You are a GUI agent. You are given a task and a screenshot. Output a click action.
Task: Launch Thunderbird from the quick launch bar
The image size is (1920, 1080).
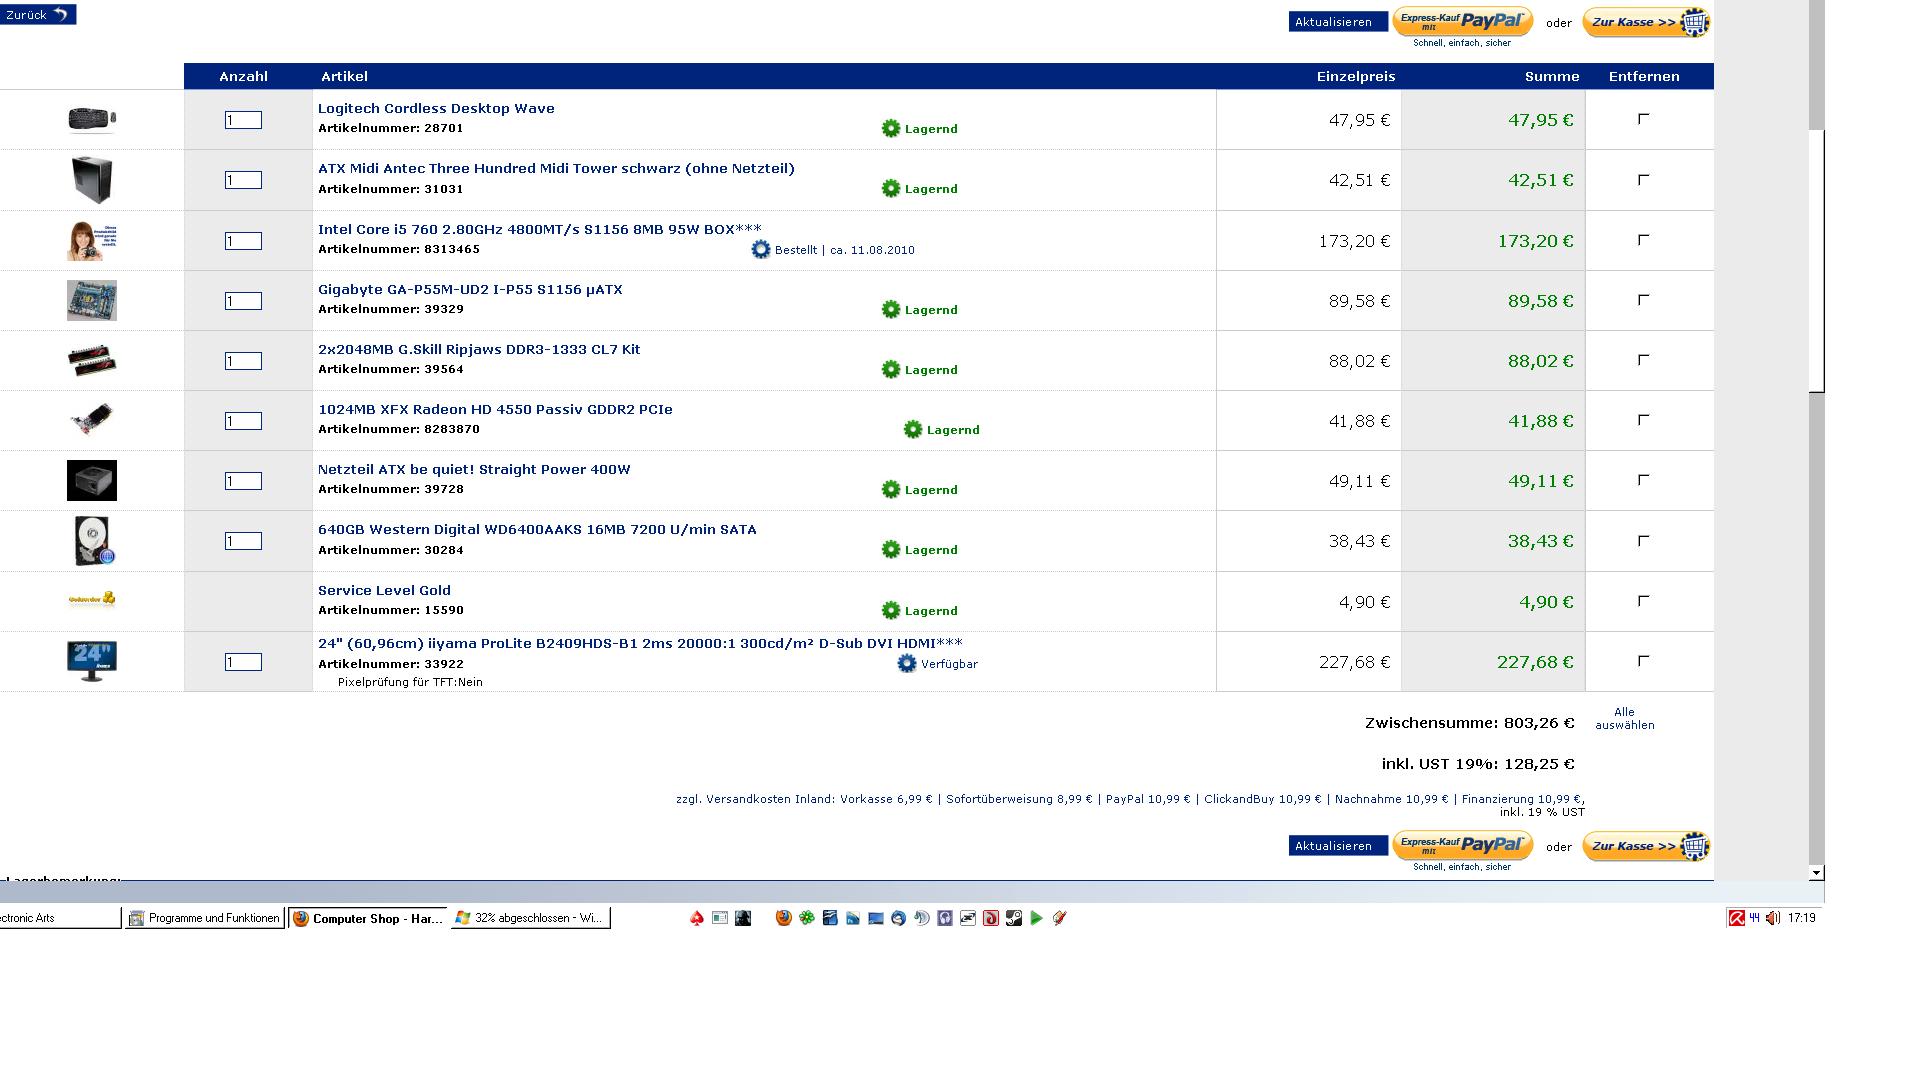899,918
